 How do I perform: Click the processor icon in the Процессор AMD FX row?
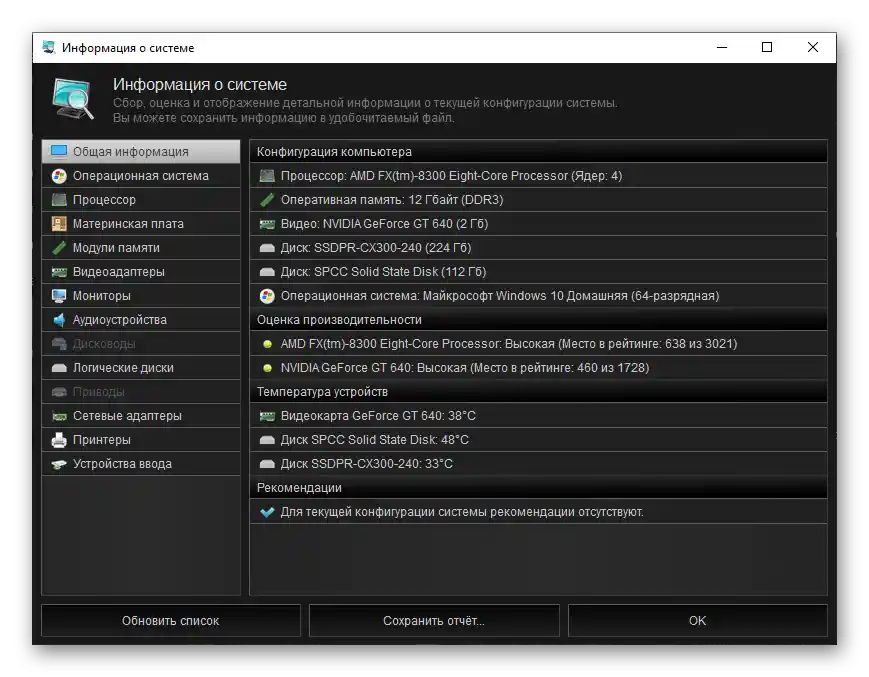pyautogui.click(x=267, y=176)
